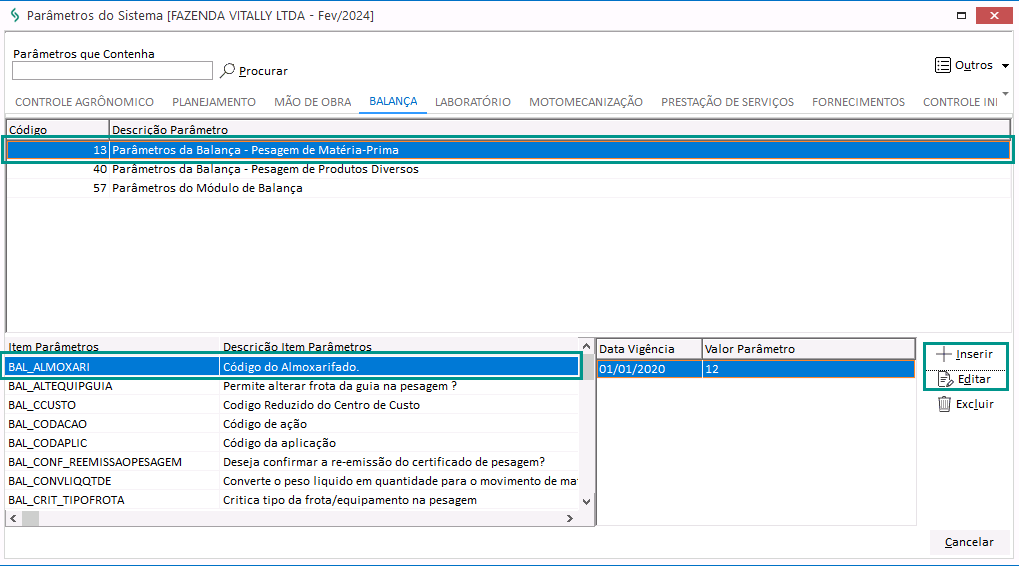Click the Data Vigência column header
The image size is (1019, 566).
click(x=649, y=349)
